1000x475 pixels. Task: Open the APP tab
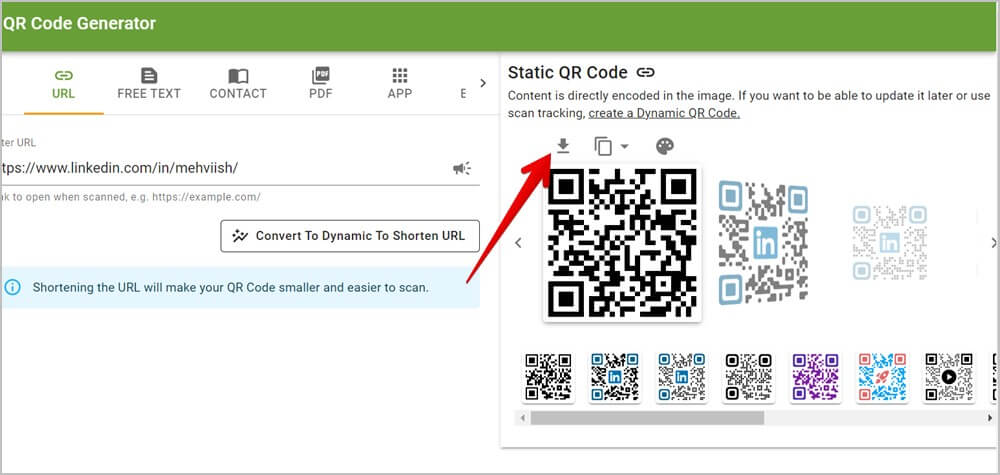pyautogui.click(x=400, y=85)
